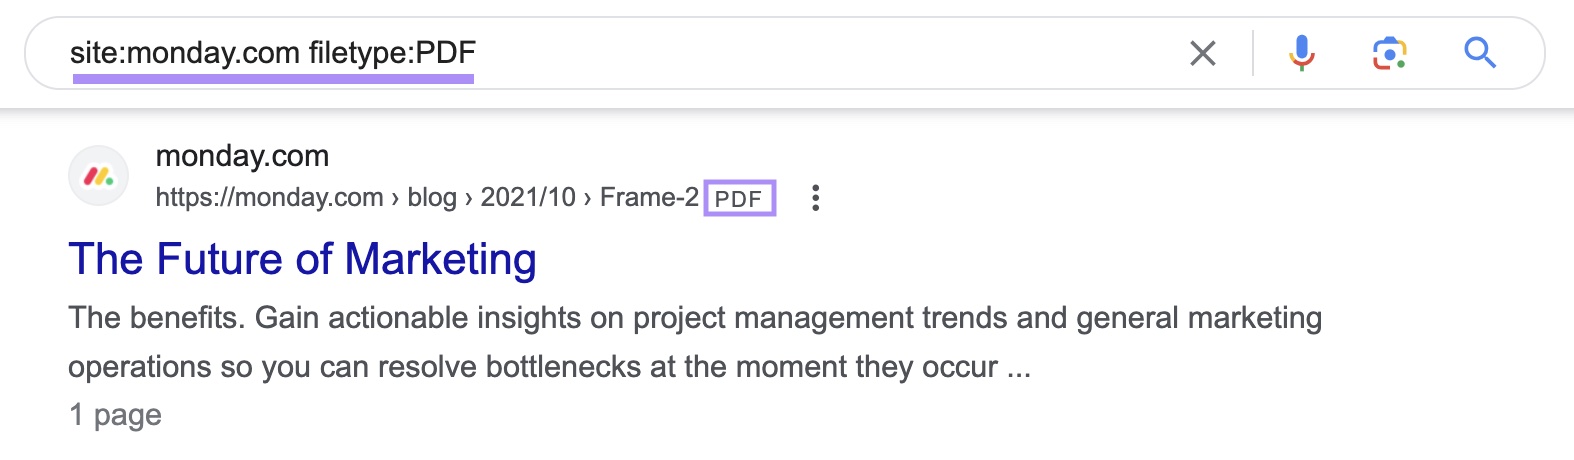This screenshot has width=1574, height=460.
Task: Click the monday.com site name
Action: tap(242, 156)
